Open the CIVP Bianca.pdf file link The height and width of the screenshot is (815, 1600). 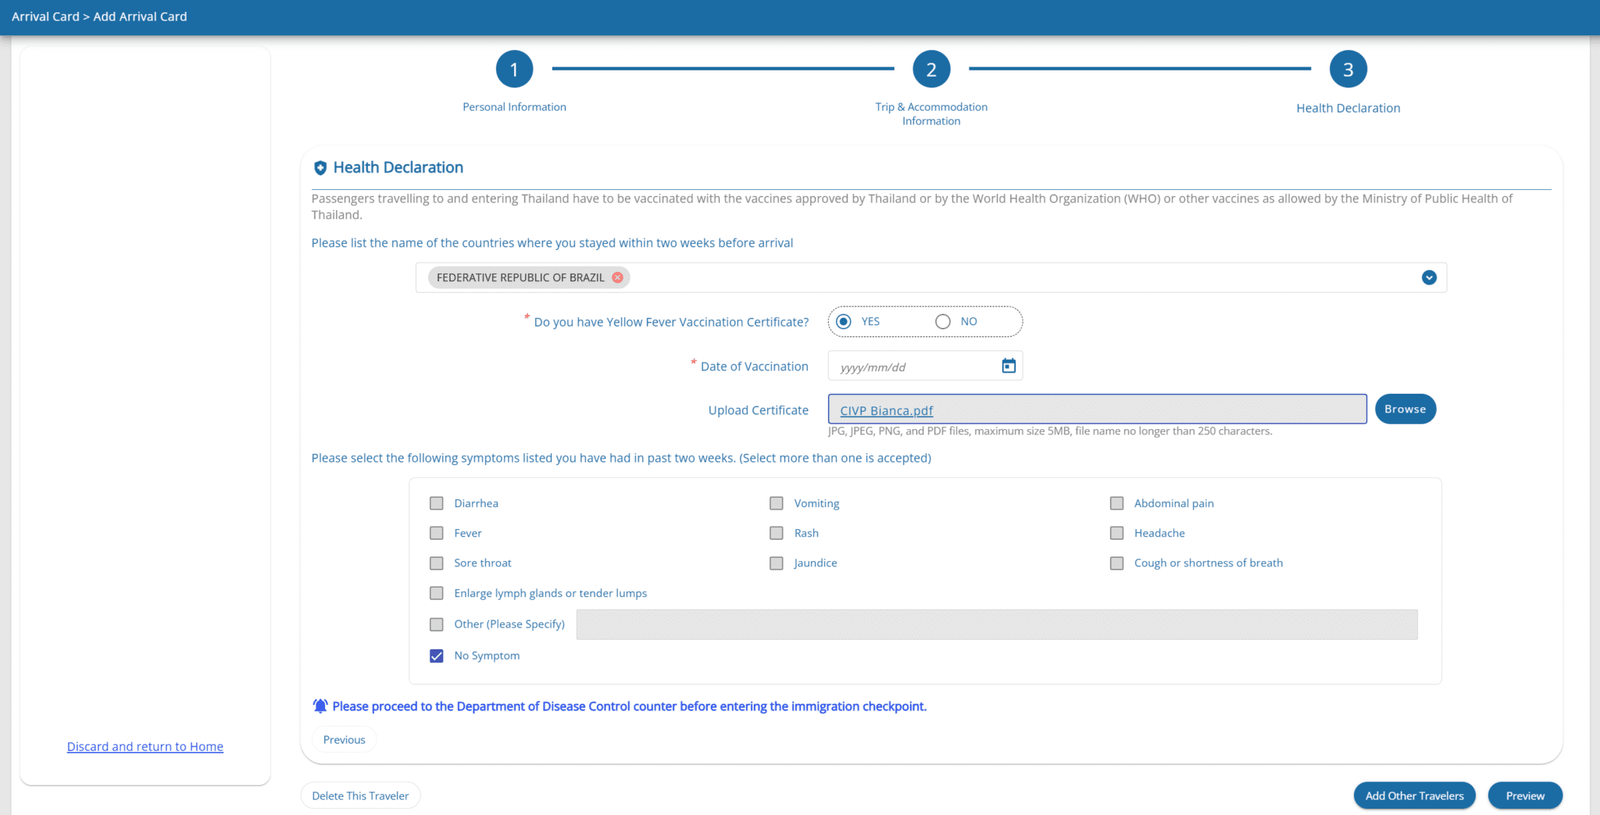click(886, 410)
